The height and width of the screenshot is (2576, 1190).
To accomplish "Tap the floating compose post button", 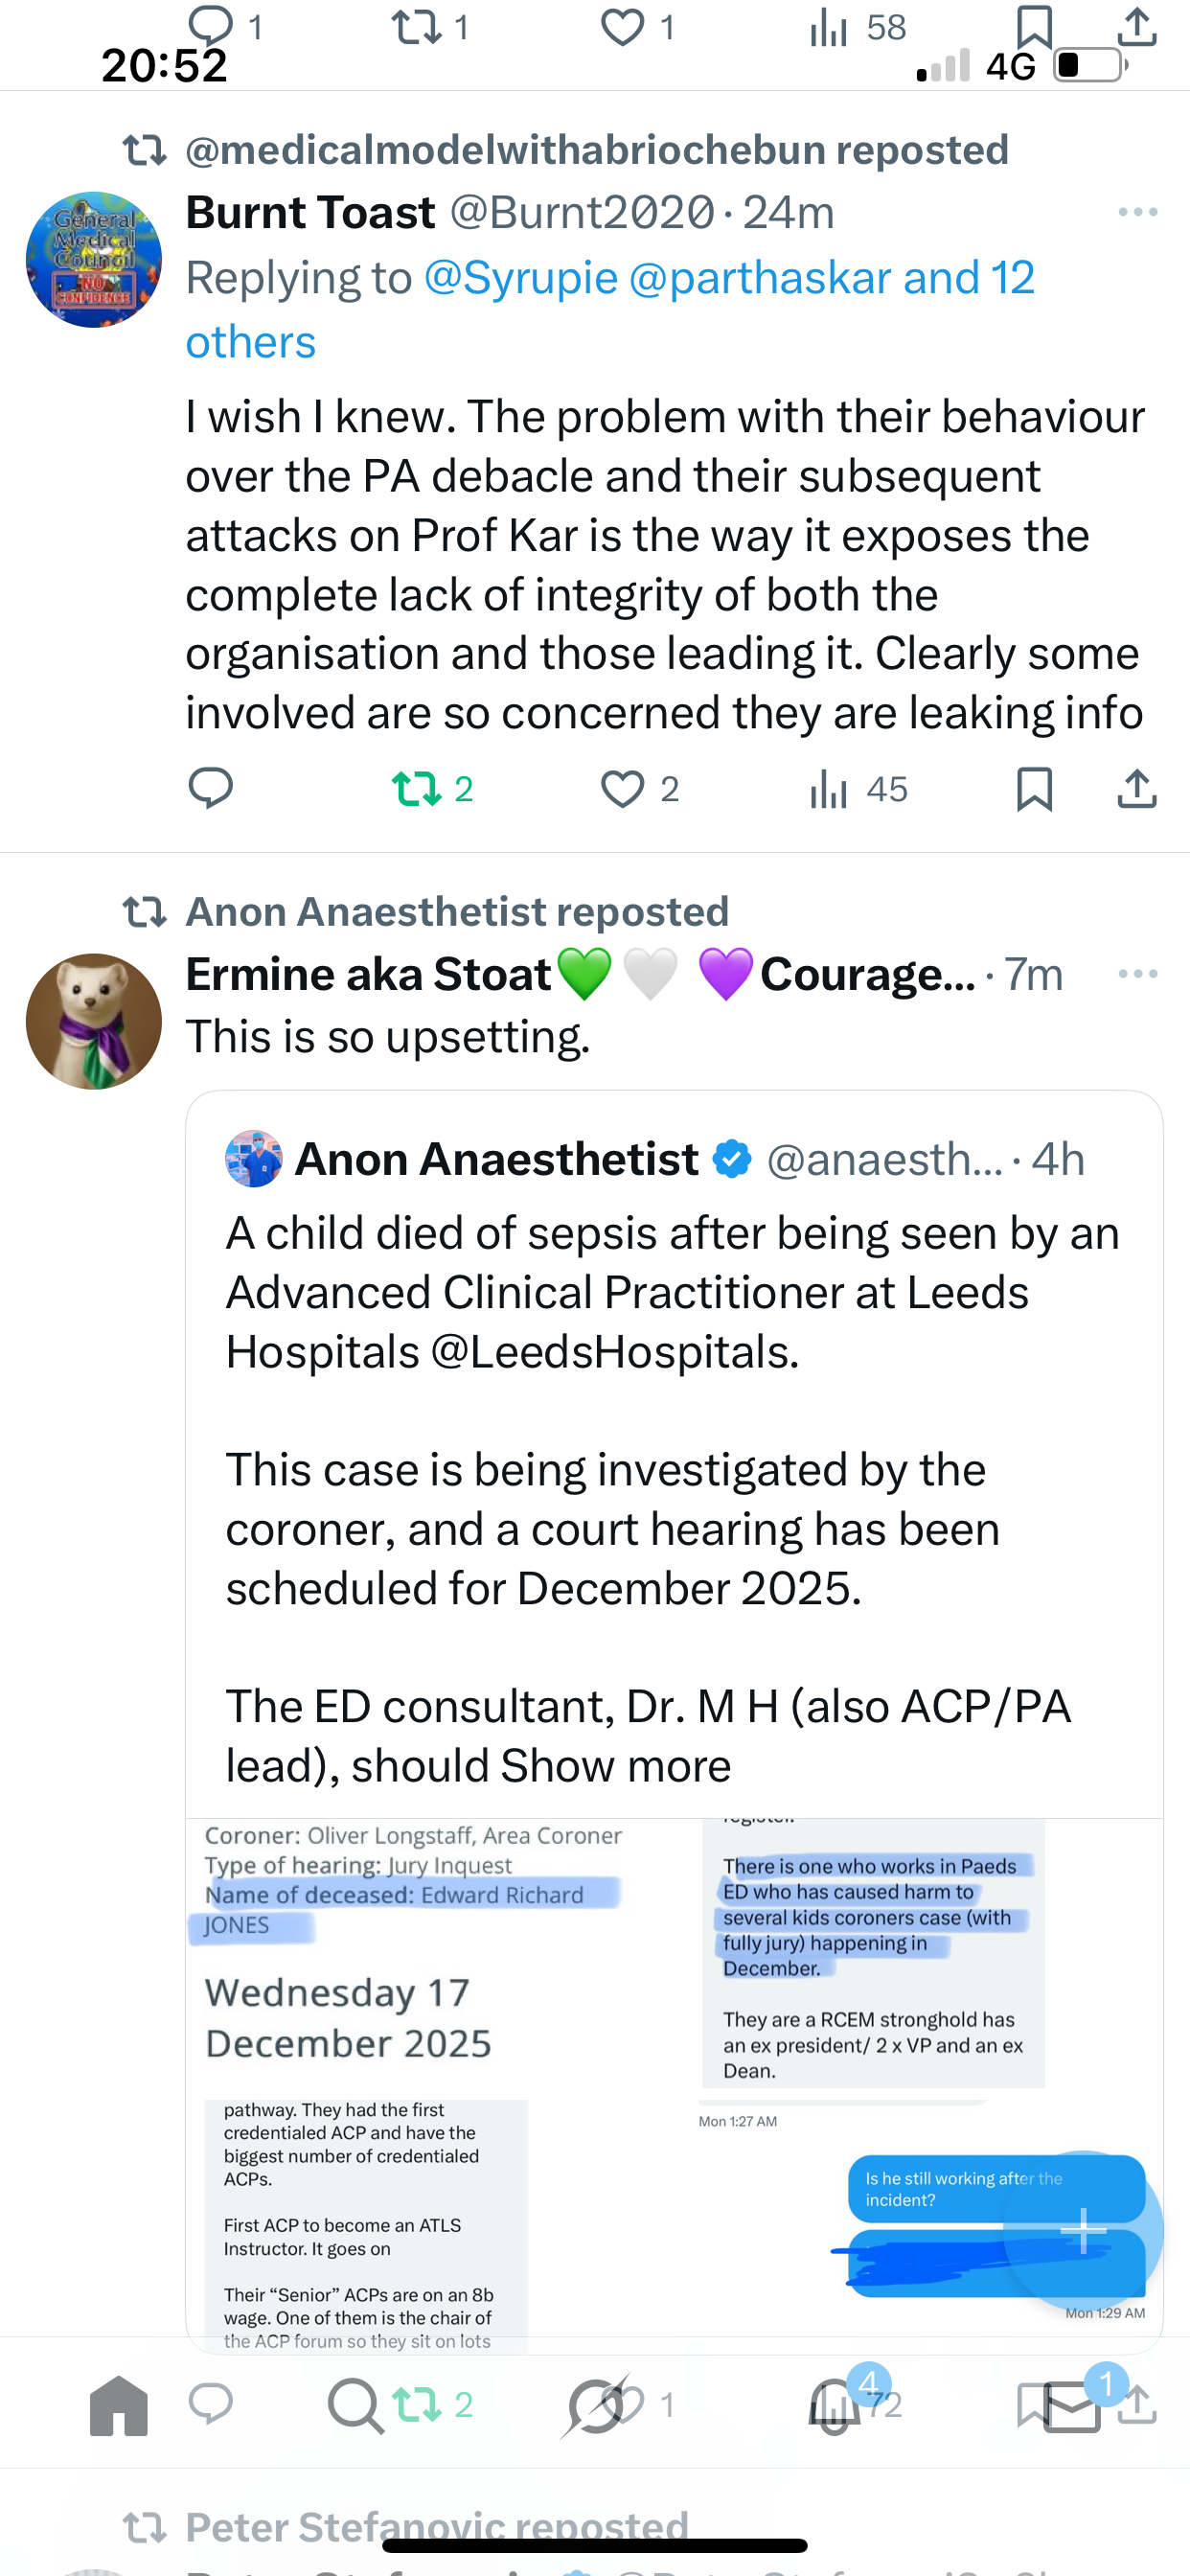I will 1083,2229.
